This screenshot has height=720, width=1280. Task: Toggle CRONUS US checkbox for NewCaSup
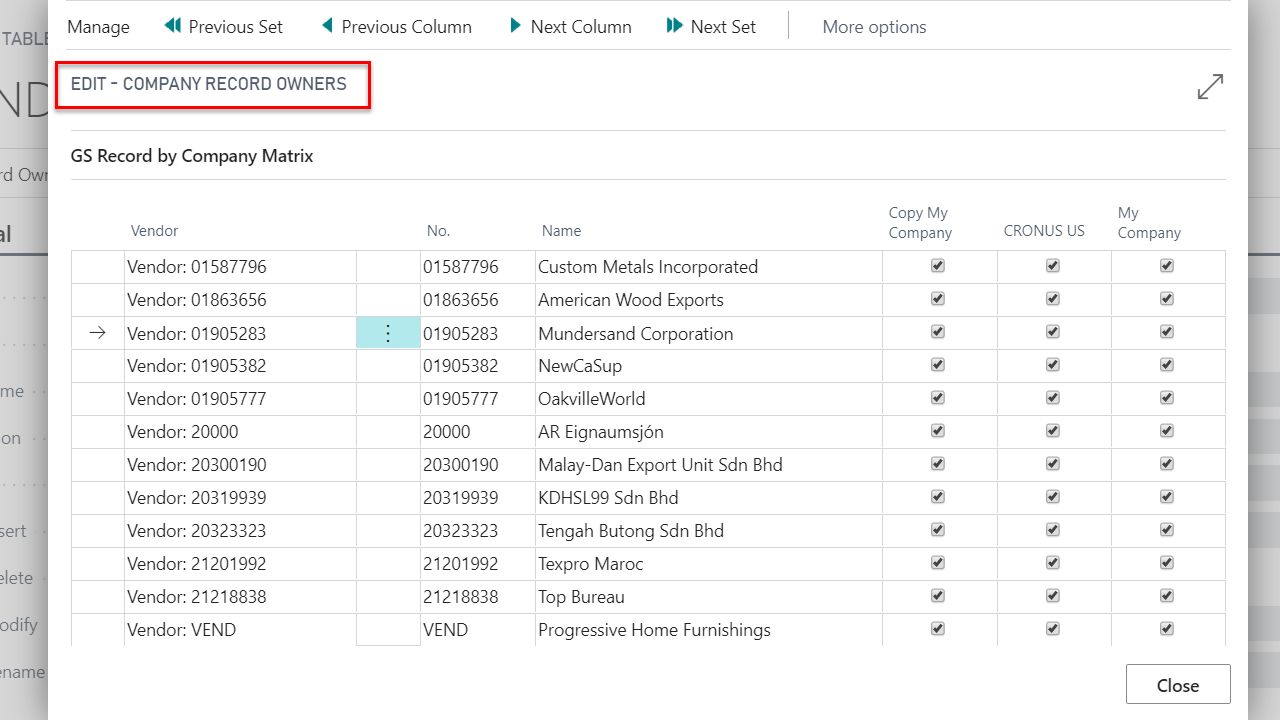coord(1052,365)
